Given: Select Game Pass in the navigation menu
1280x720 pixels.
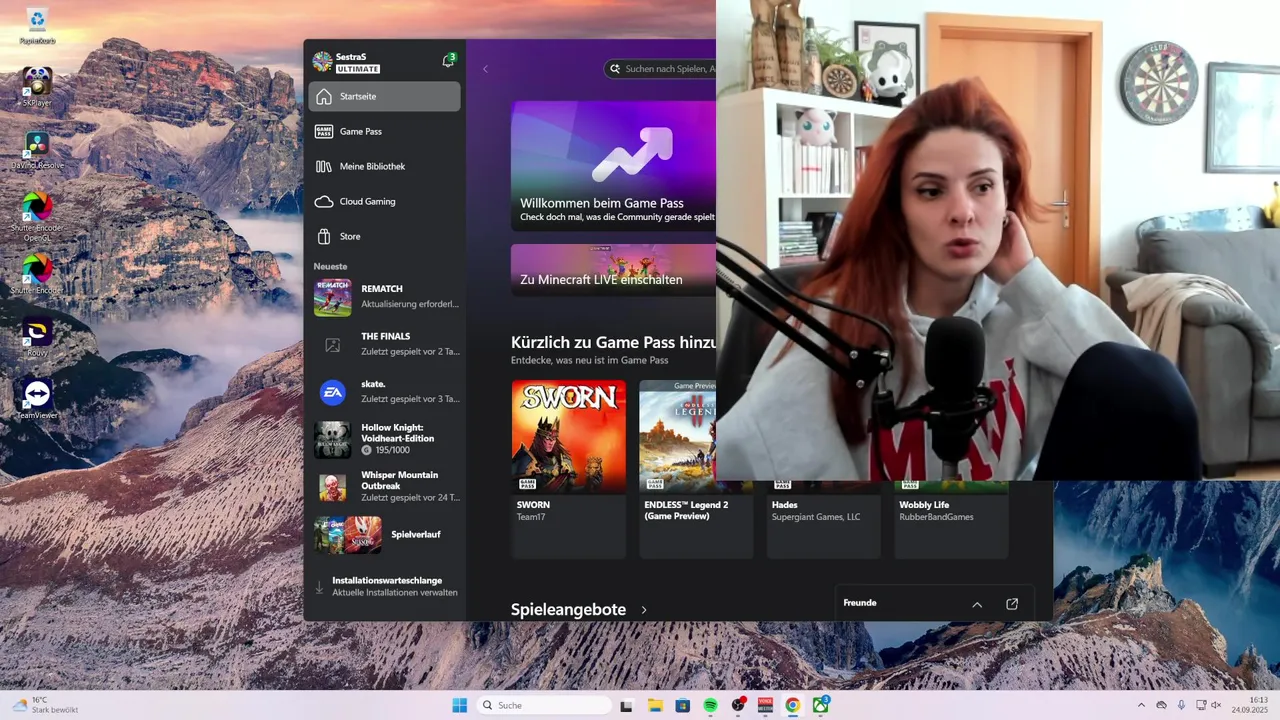Looking at the screenshot, I should (x=384, y=131).
